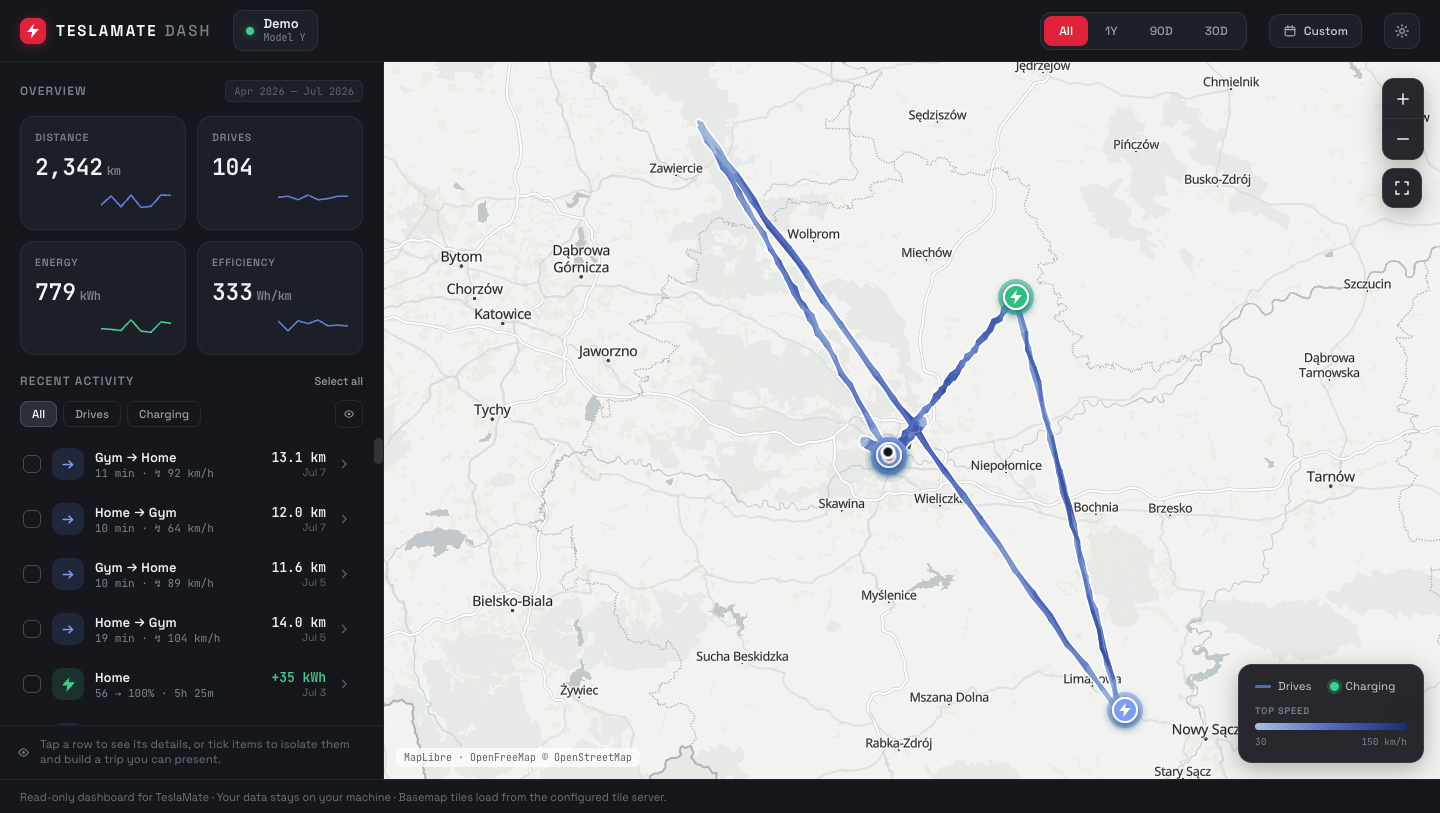Toggle the eye visibility button in Recent Activity
1440x813 pixels.
pos(349,414)
